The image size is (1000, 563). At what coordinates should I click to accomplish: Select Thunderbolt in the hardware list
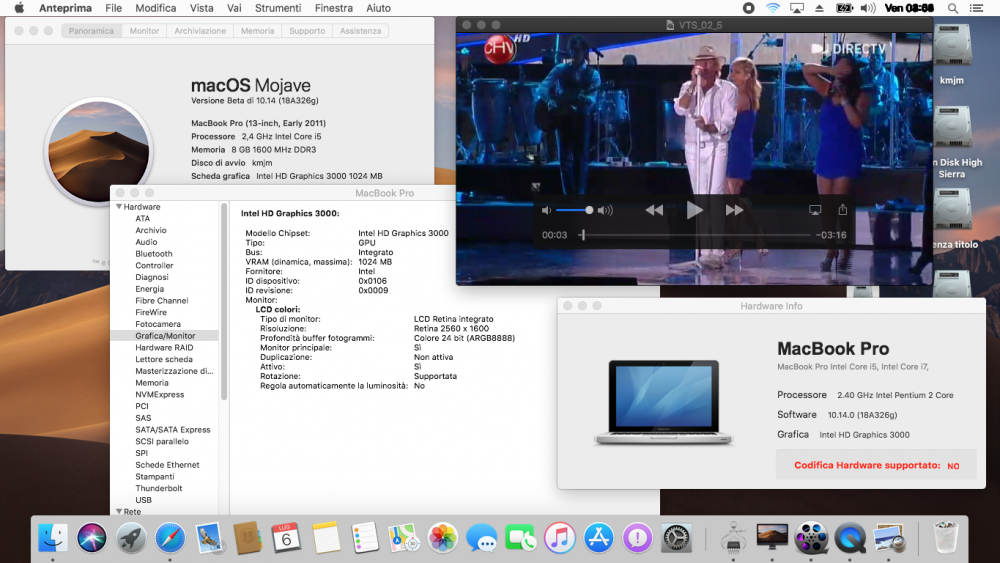click(159, 488)
